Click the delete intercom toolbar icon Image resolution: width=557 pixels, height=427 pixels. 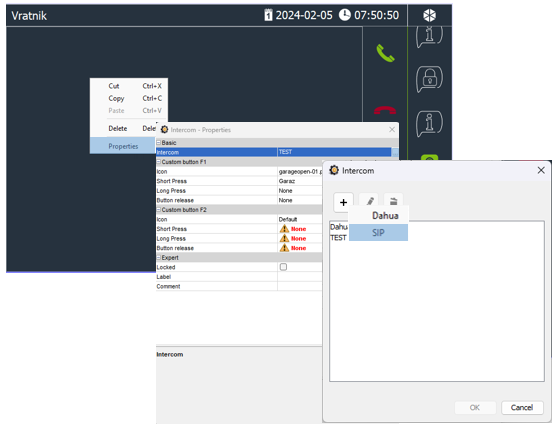pyautogui.click(x=393, y=201)
